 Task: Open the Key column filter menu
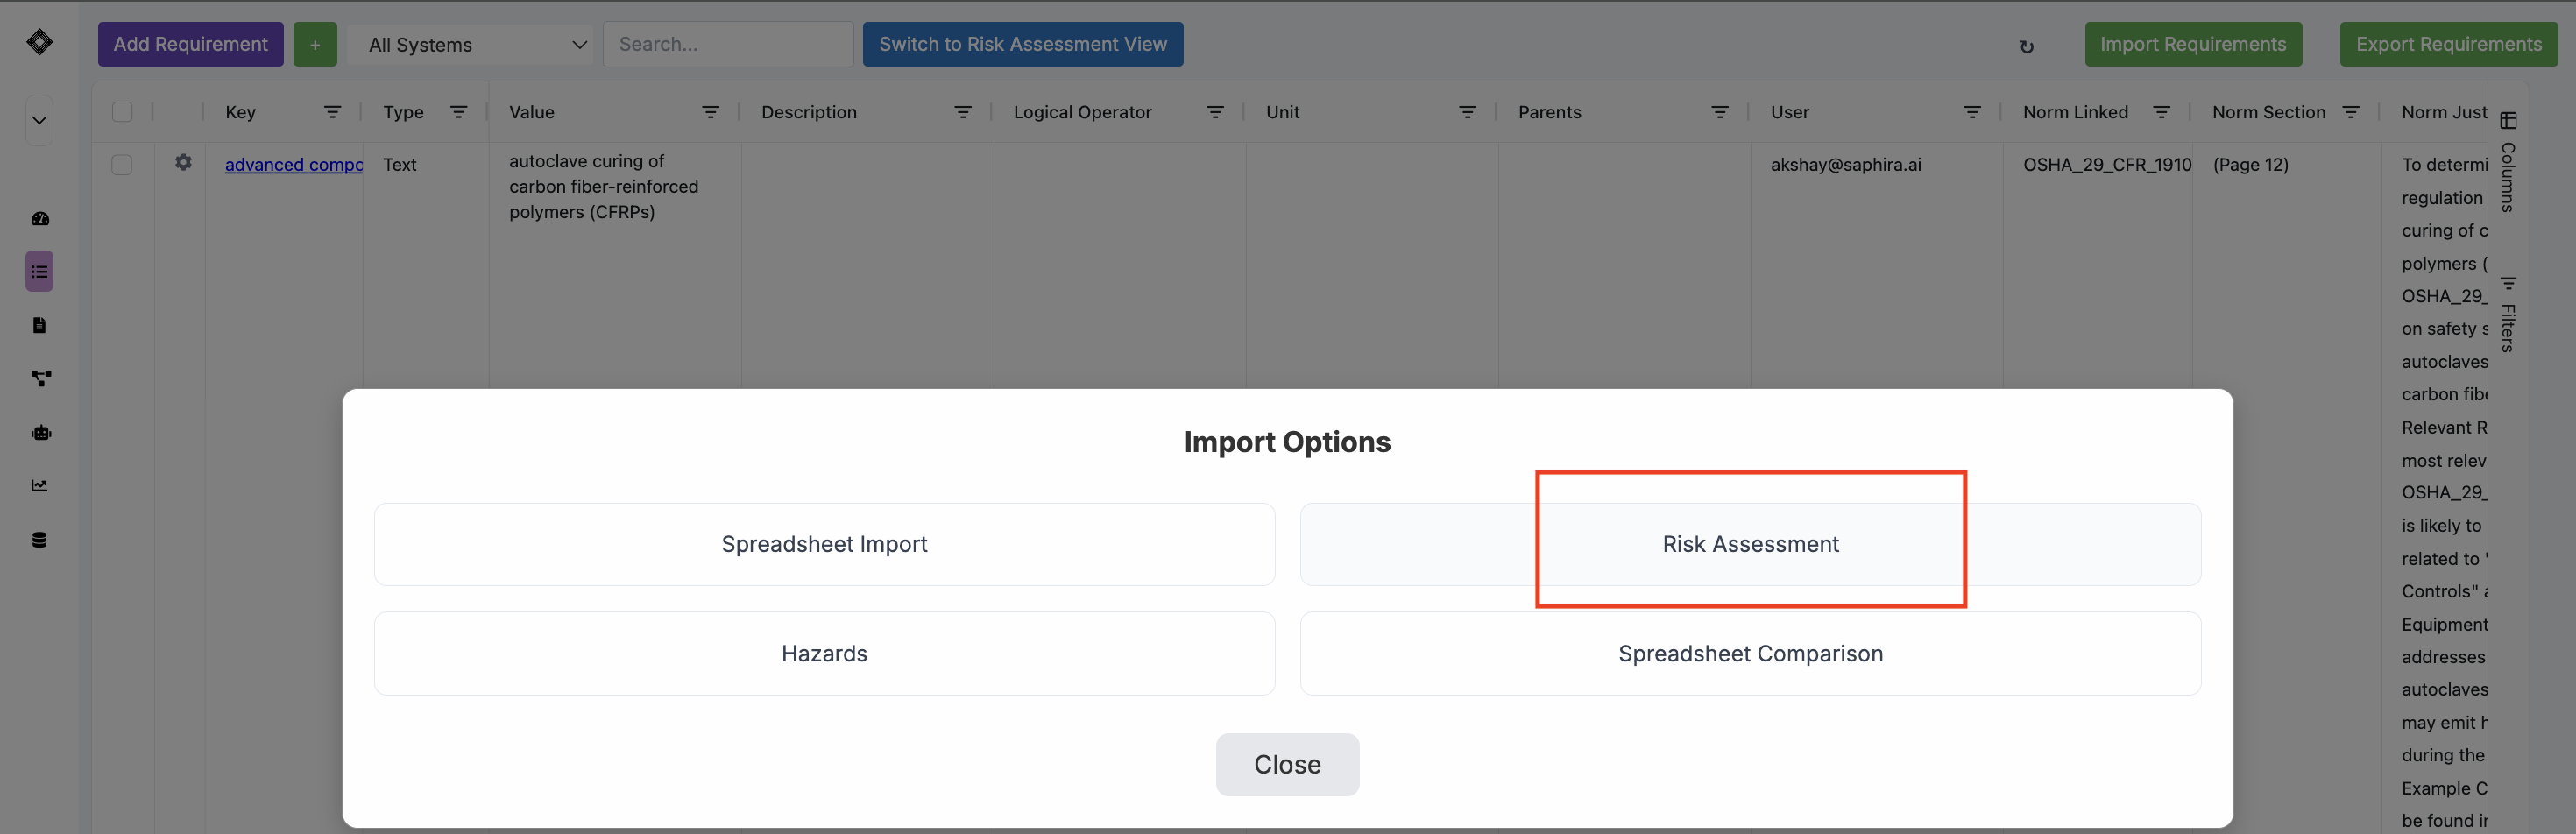pos(332,112)
